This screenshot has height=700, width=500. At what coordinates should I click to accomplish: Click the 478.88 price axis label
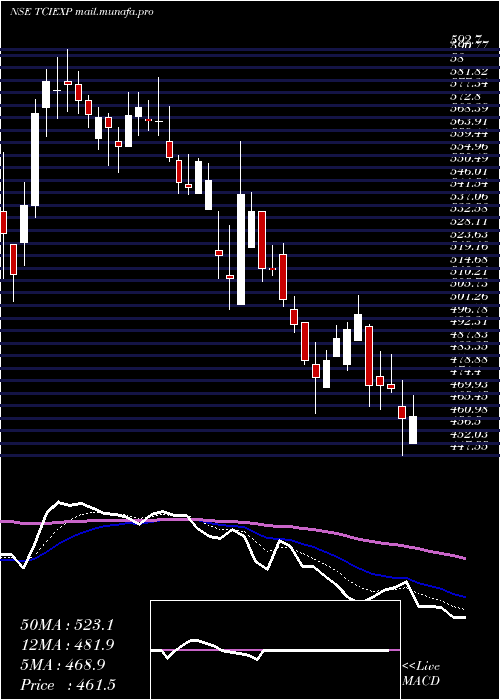(x=469, y=359)
